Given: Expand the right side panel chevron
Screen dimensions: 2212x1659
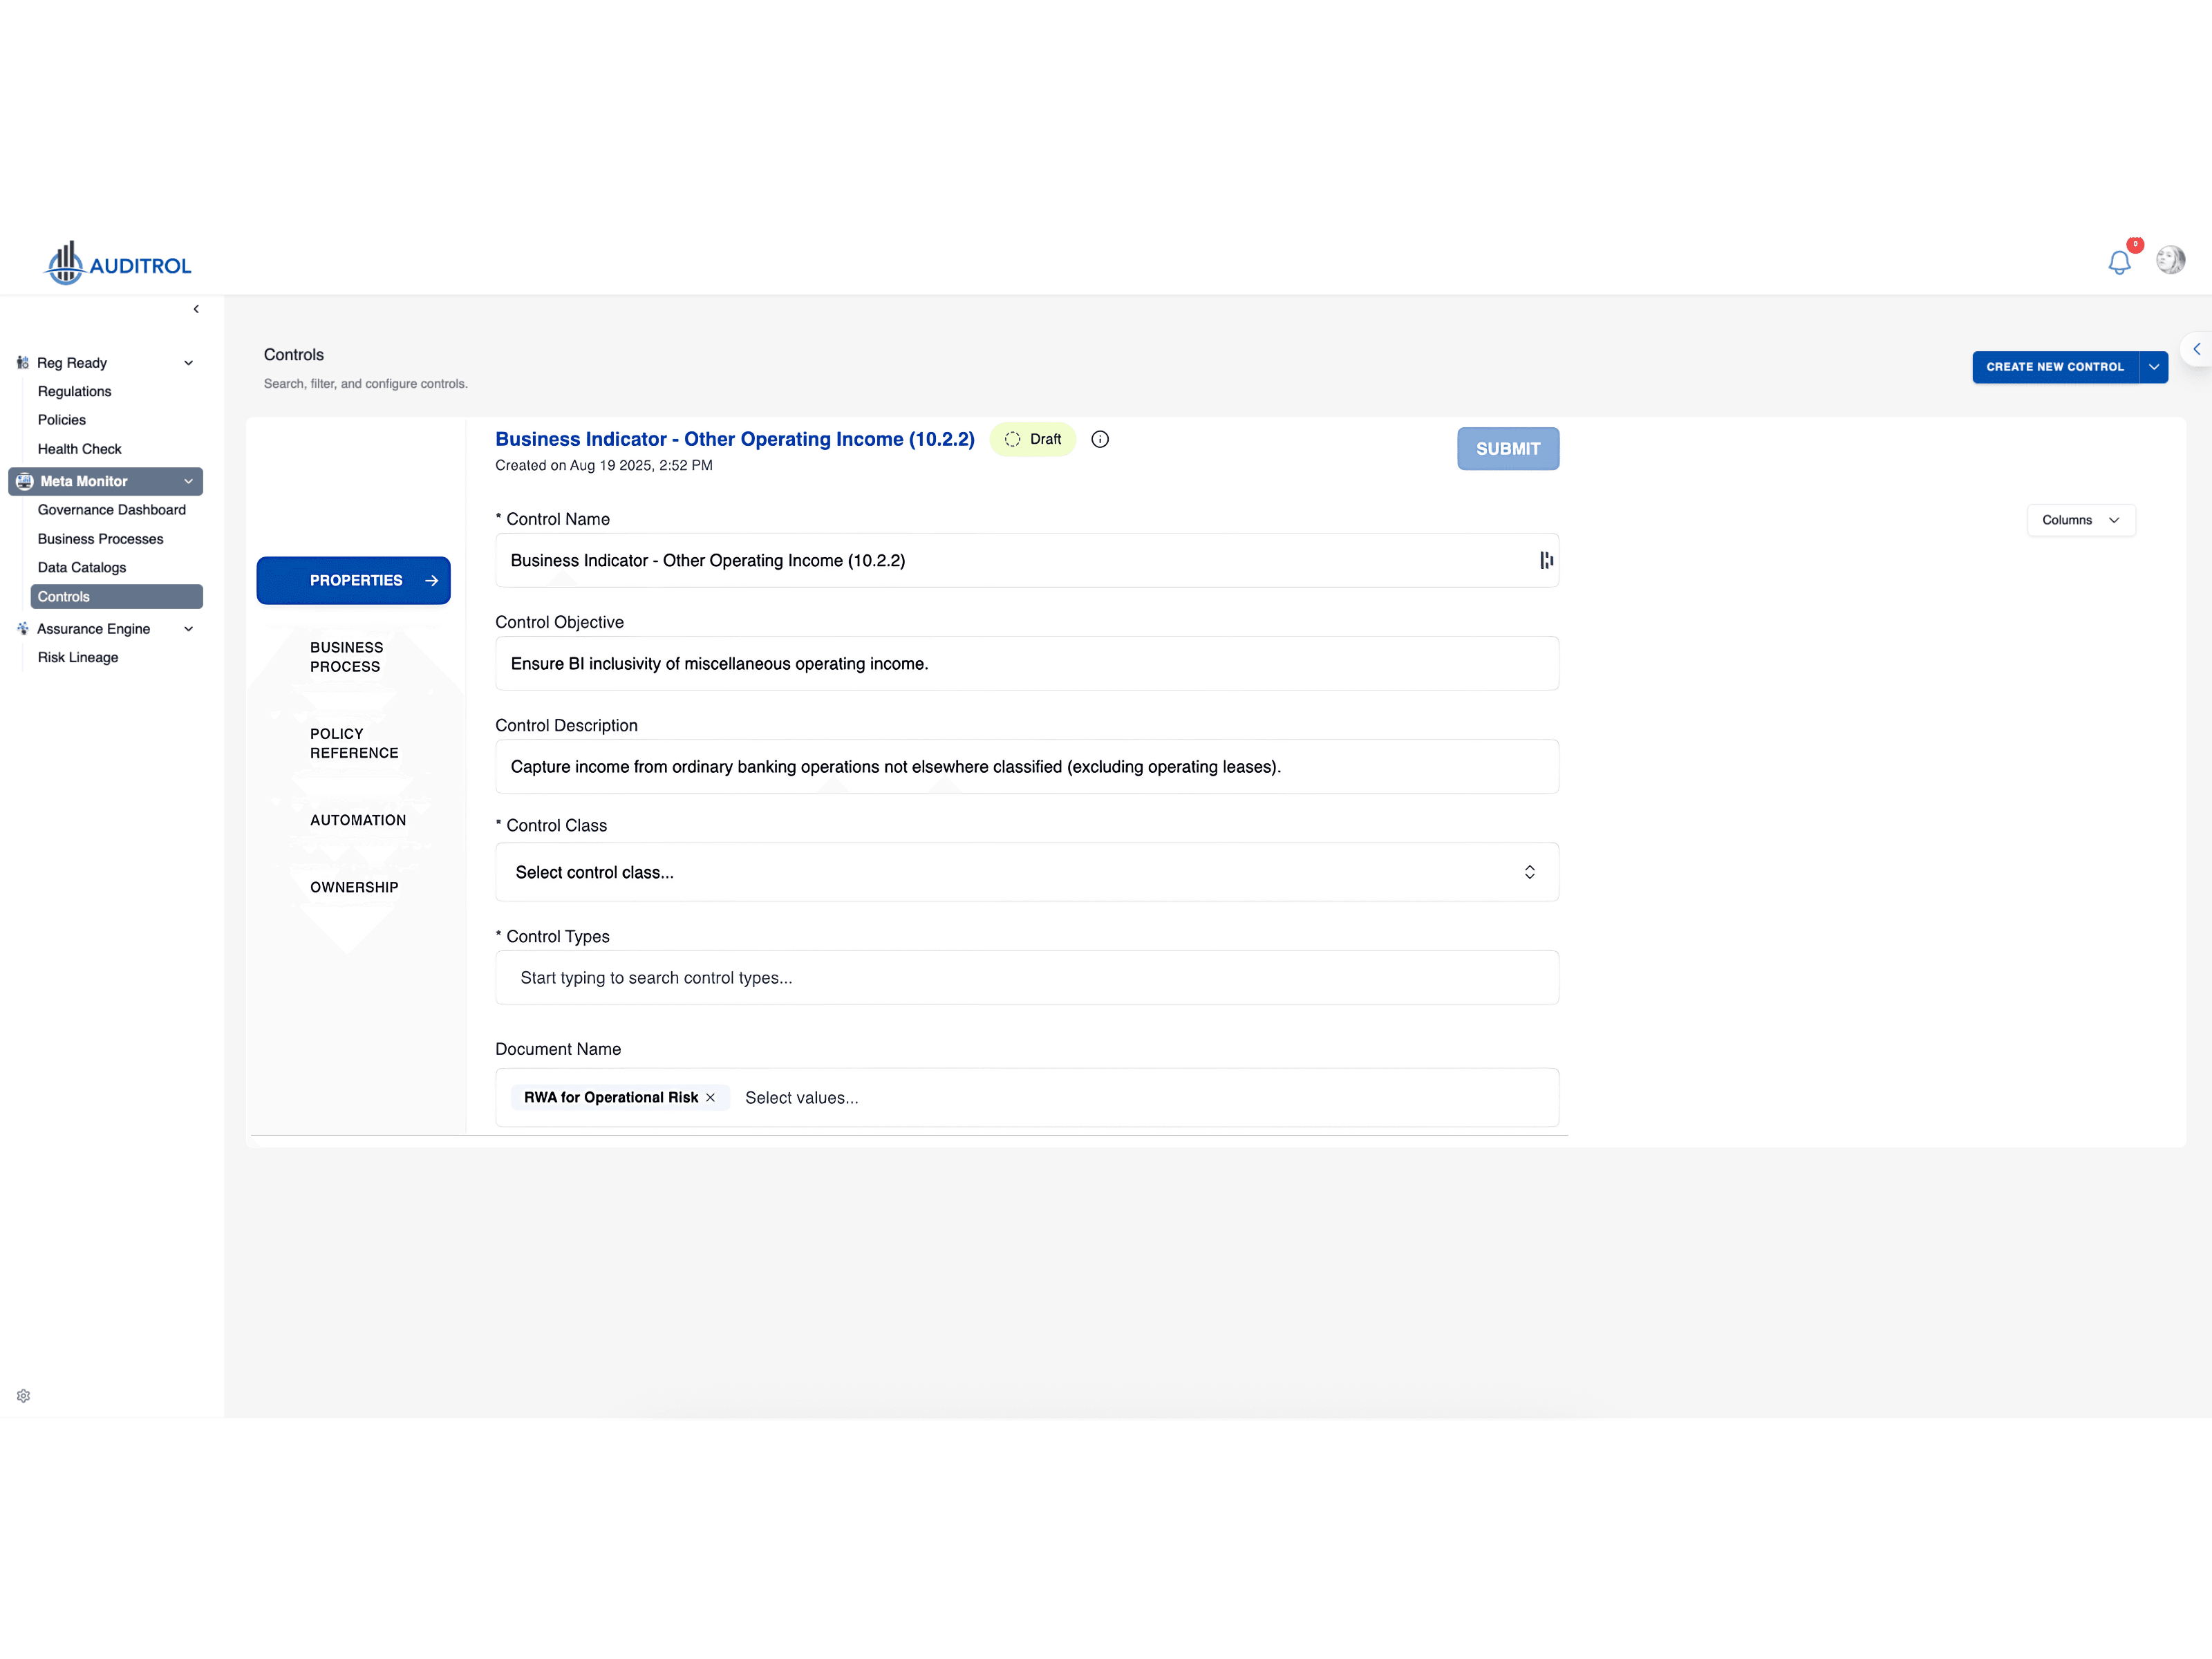Looking at the screenshot, I should pos(2196,349).
